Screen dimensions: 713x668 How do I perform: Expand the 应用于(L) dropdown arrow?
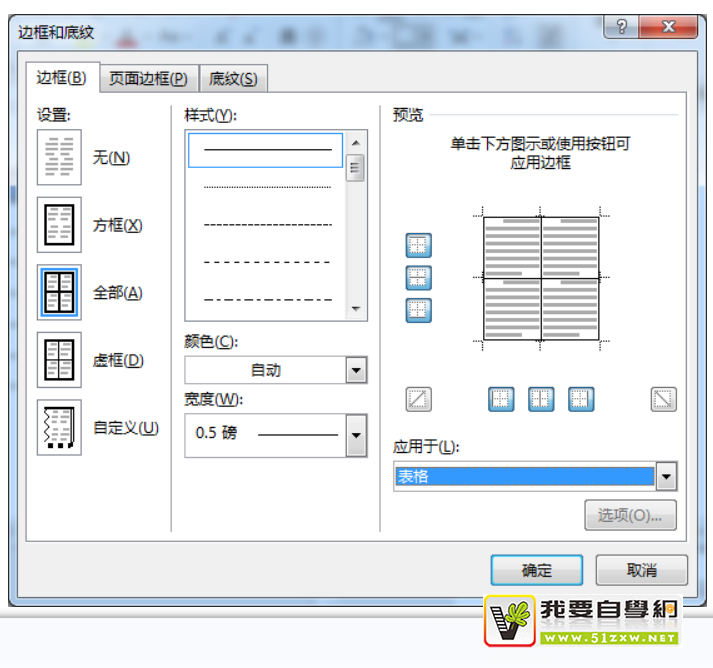click(667, 477)
